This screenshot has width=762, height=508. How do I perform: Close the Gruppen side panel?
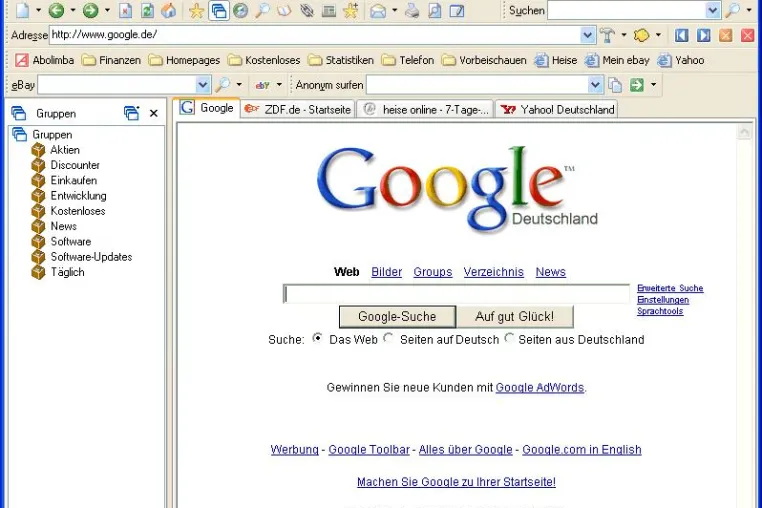[154, 113]
